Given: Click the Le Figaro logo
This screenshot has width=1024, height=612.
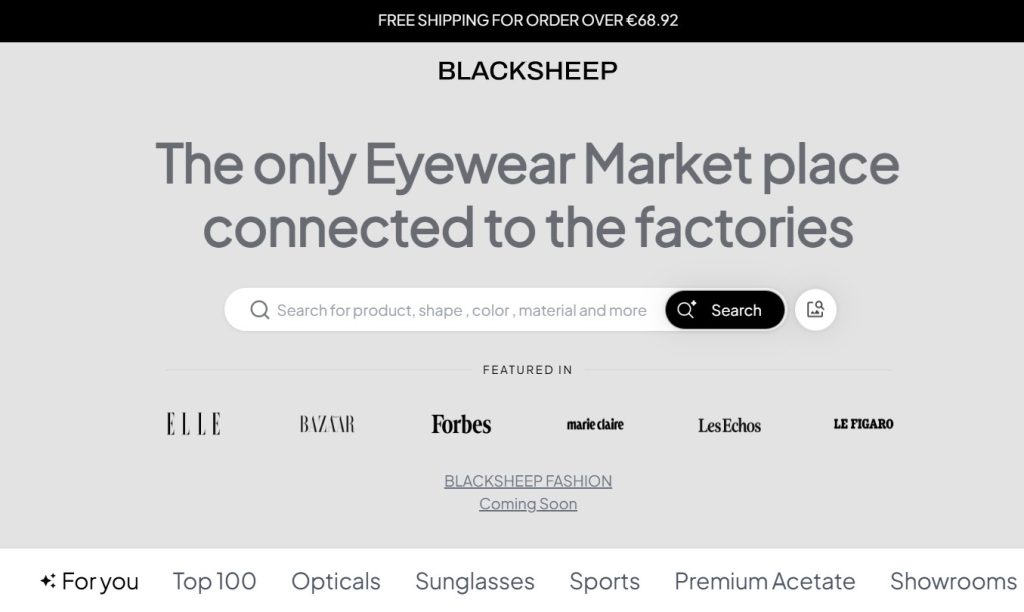Looking at the screenshot, I should 863,424.
